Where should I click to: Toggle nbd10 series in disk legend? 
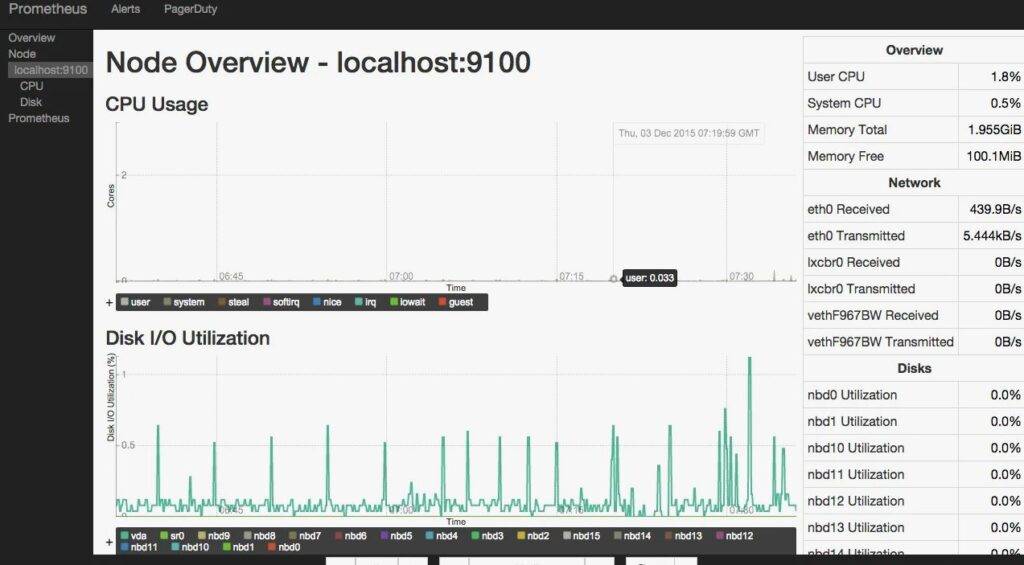point(190,547)
